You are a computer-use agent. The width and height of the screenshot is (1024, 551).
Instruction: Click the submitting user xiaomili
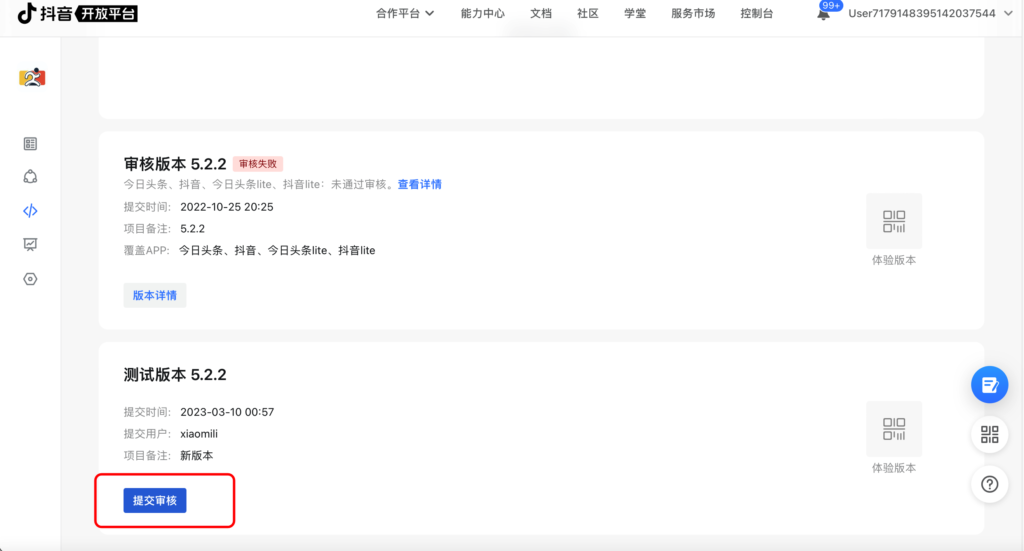(x=199, y=433)
